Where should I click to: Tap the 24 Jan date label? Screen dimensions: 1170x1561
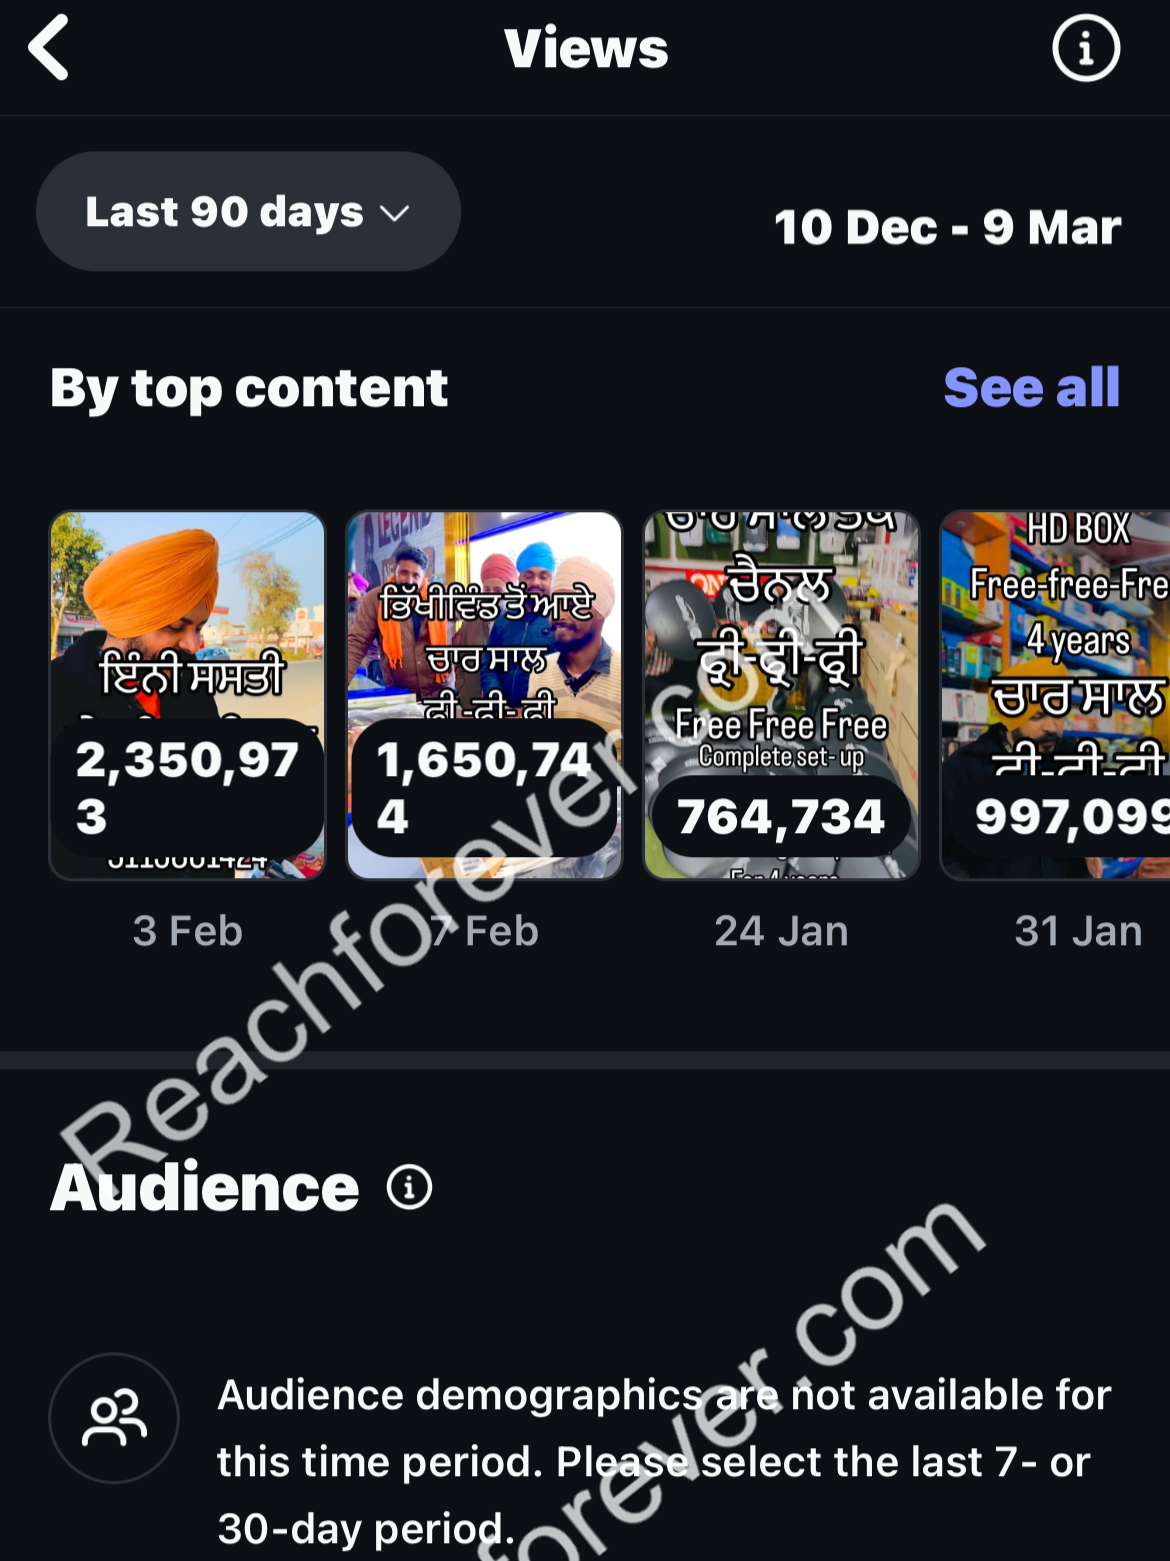[x=781, y=931]
